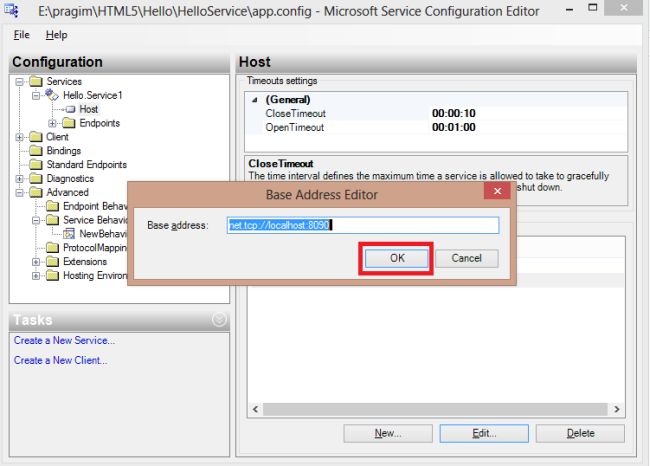Viewport: 650px width, 466px height.
Task: Click the New... base address button
Action: pos(388,433)
